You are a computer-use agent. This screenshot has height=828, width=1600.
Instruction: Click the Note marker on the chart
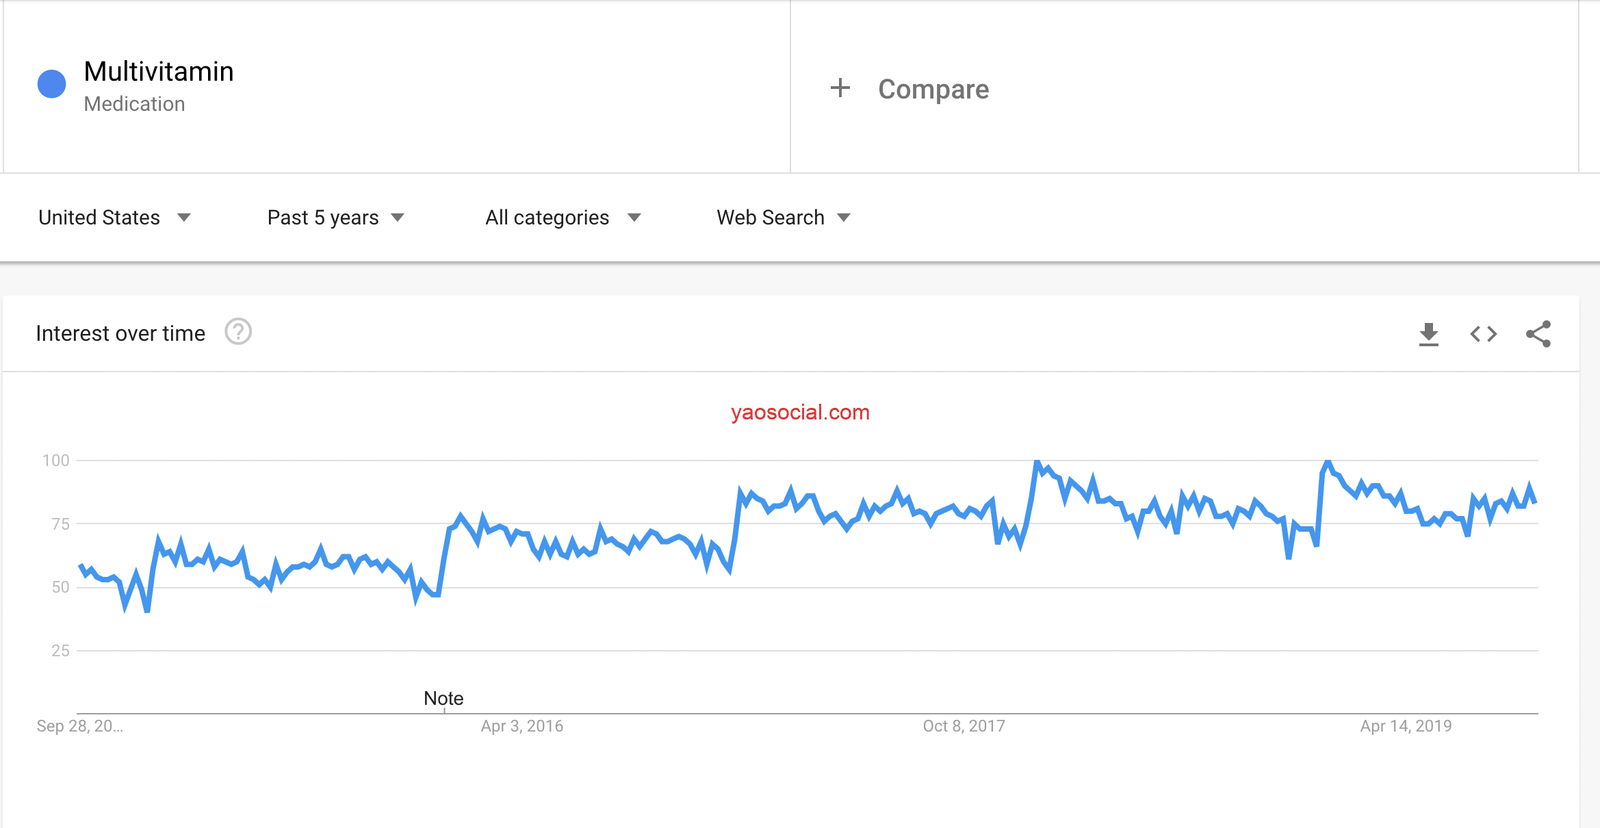coord(443,698)
